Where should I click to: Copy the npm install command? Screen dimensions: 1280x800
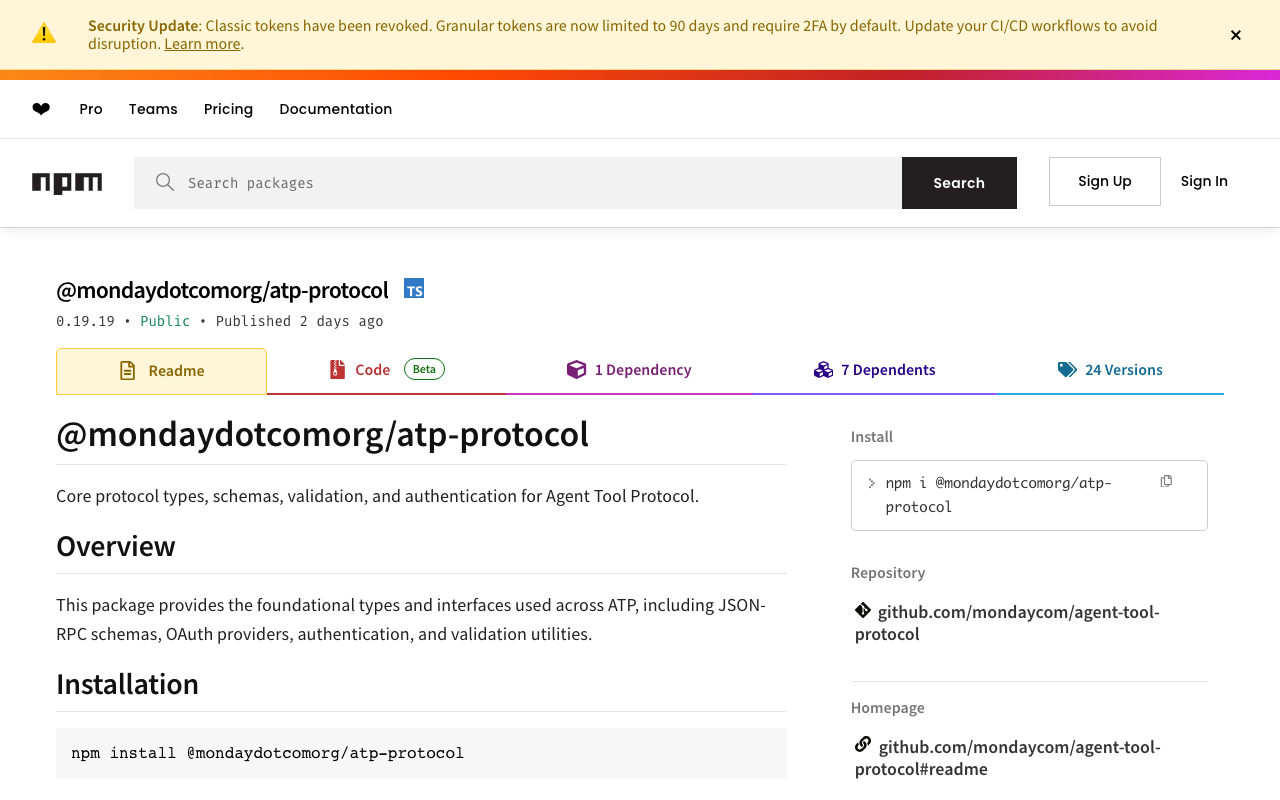click(x=1166, y=482)
